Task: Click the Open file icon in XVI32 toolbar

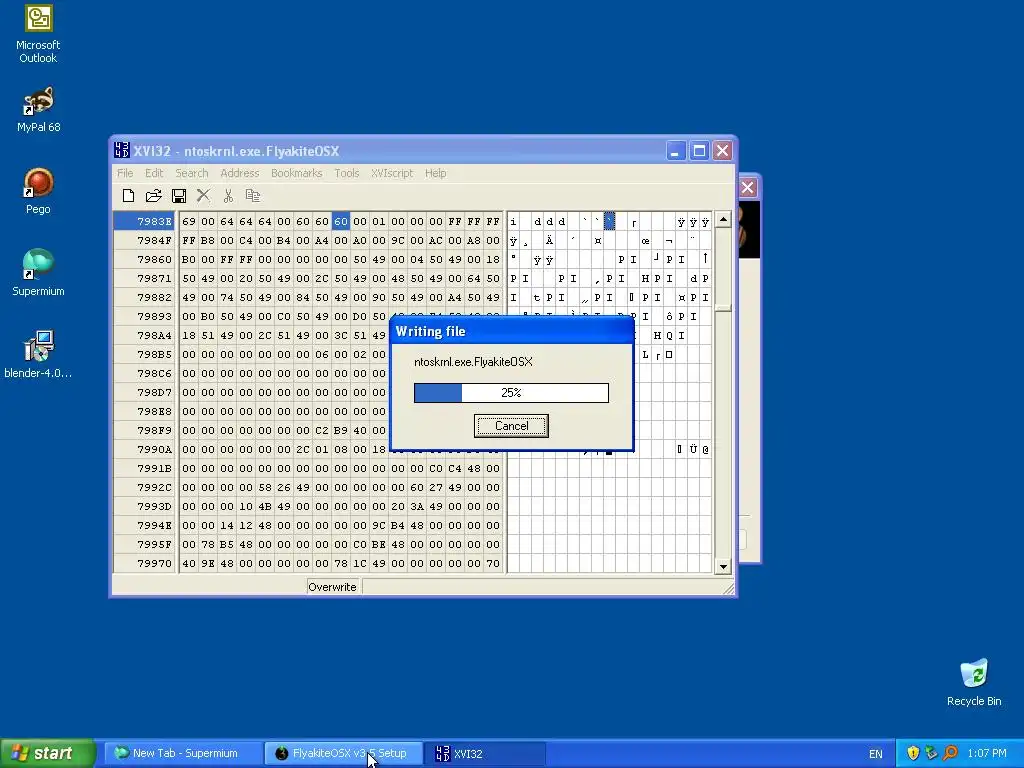Action: [x=153, y=195]
